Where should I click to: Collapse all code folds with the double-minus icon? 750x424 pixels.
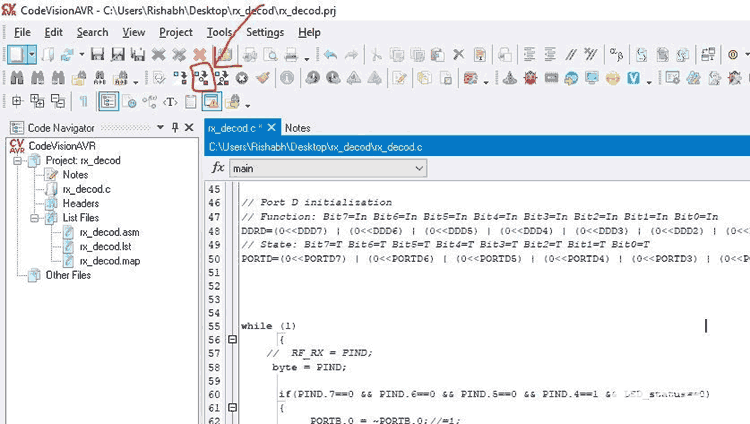(58, 101)
